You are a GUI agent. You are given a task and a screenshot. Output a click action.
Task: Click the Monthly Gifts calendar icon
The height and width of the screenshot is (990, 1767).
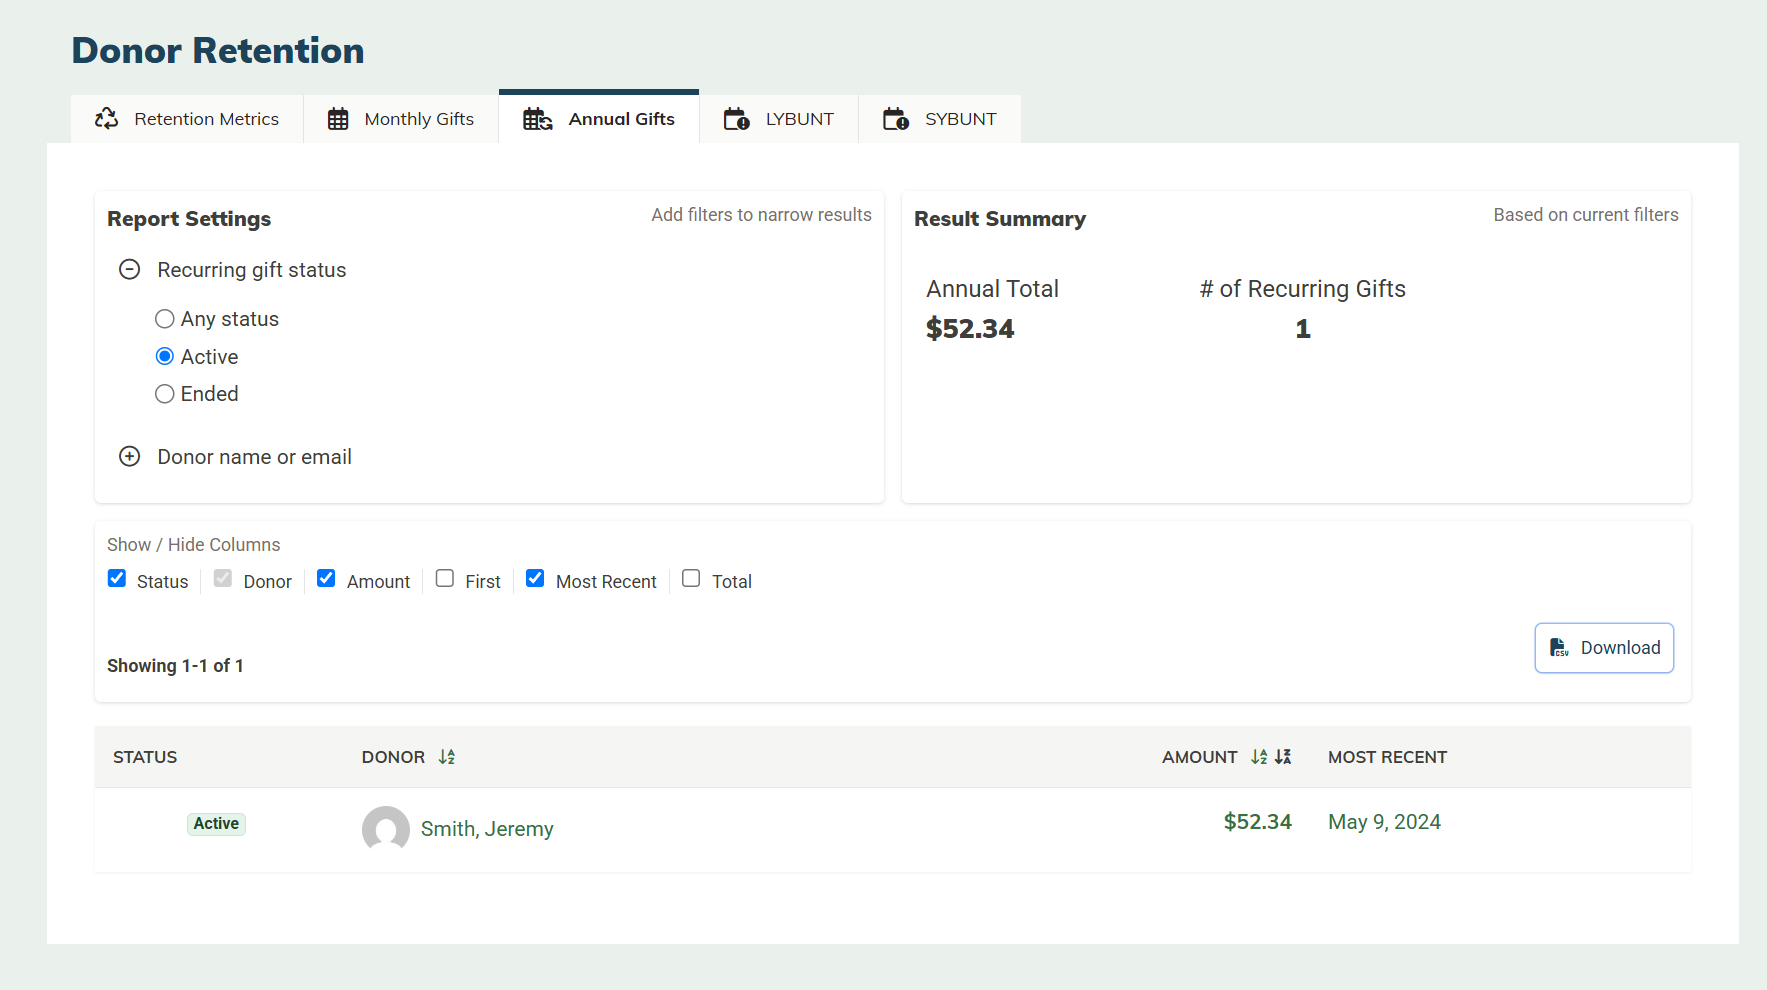[x=338, y=119]
